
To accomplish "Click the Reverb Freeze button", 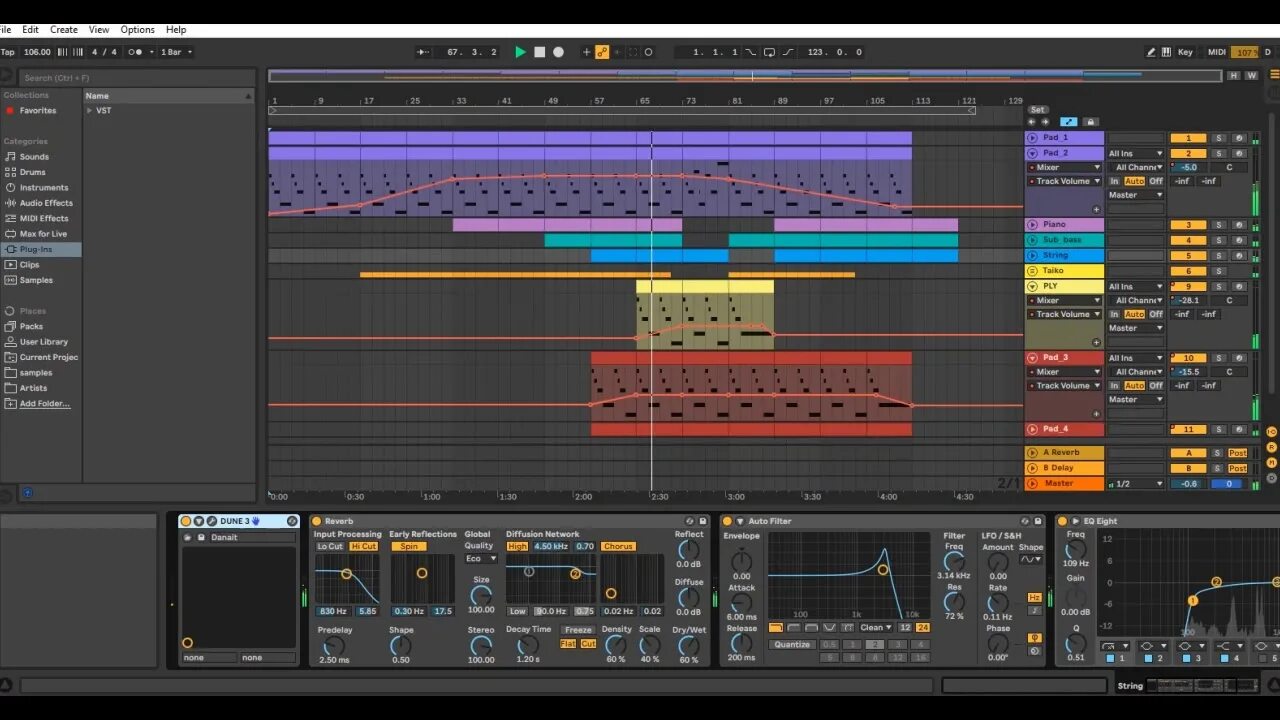I will [x=578, y=631].
